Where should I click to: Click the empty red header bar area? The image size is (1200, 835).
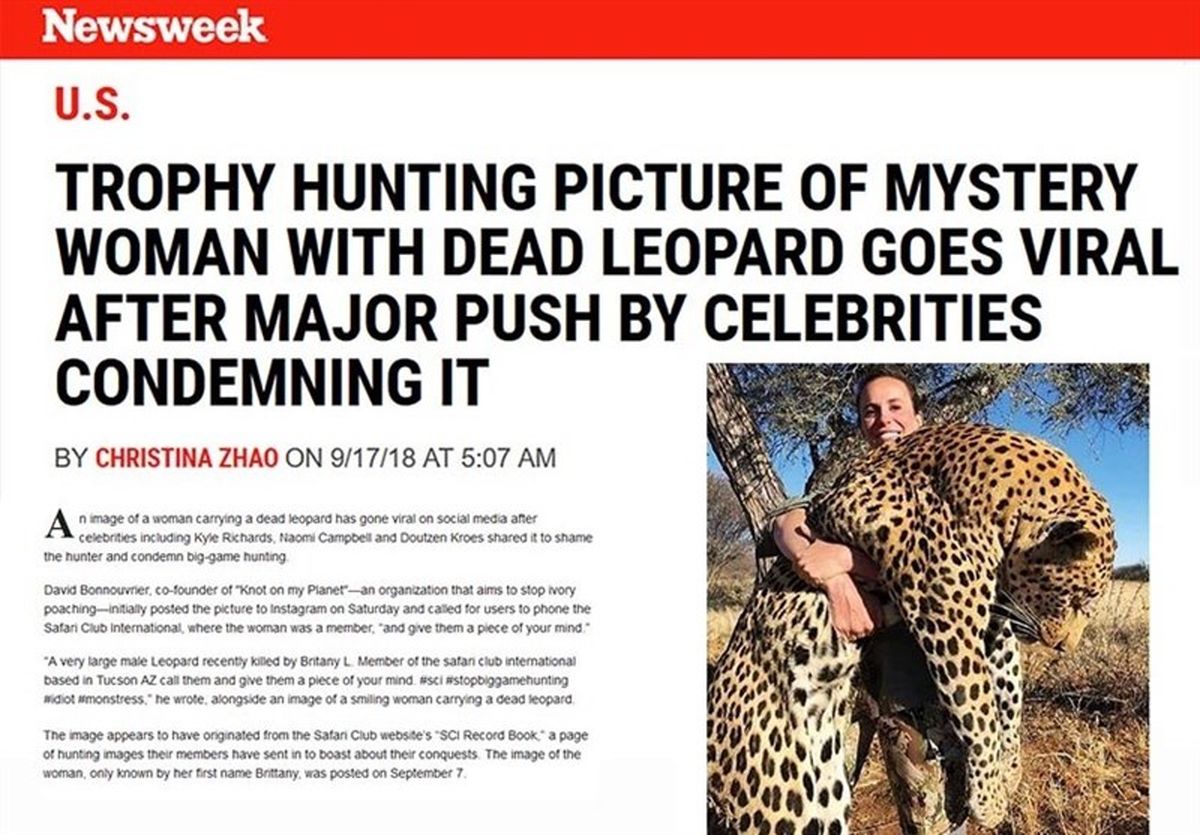coord(730,28)
